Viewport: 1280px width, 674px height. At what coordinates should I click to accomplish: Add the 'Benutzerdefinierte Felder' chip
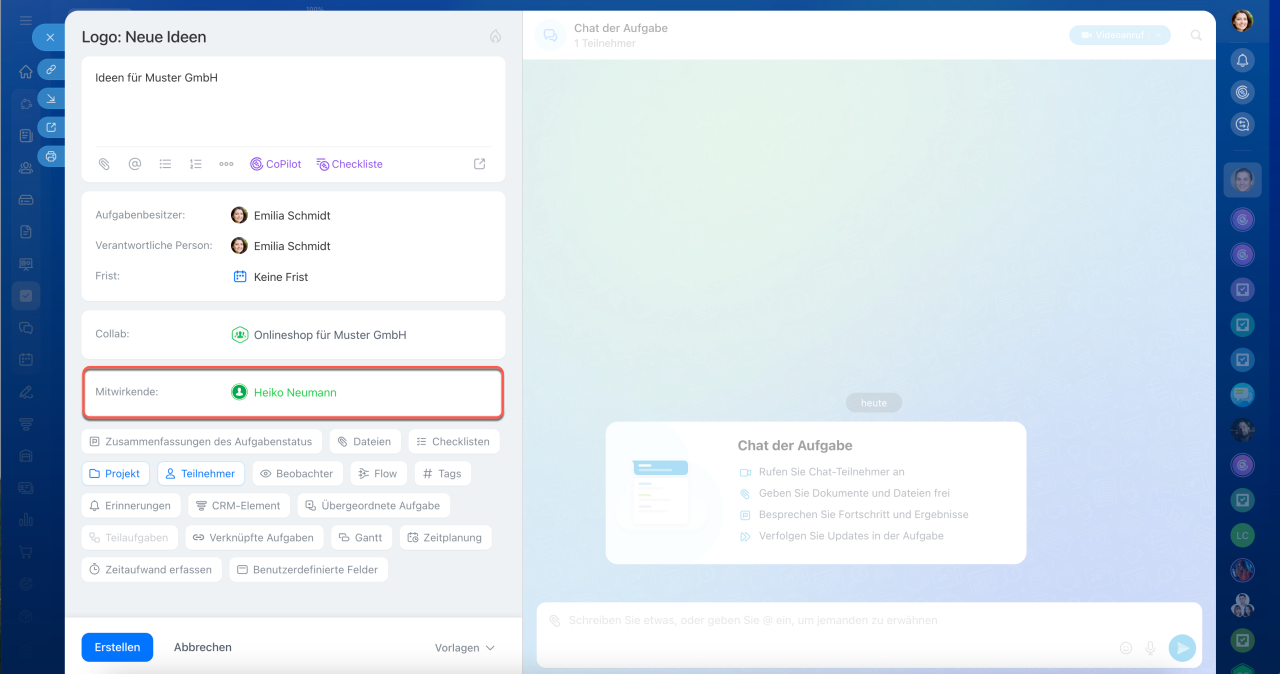click(308, 569)
